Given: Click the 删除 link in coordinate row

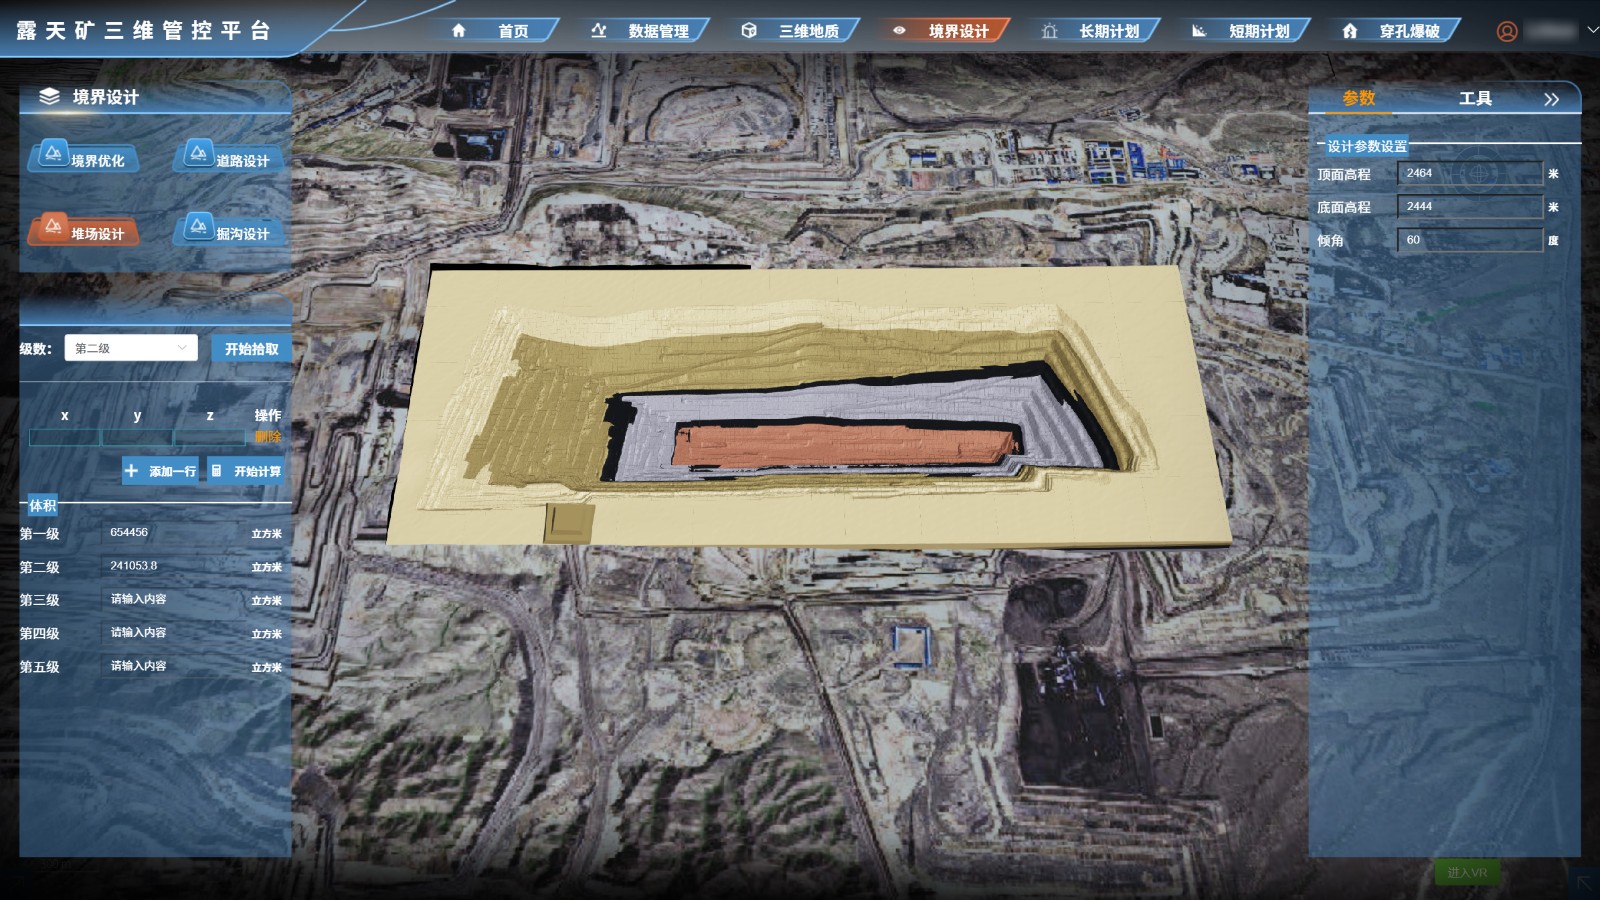Looking at the screenshot, I should (x=267, y=437).
